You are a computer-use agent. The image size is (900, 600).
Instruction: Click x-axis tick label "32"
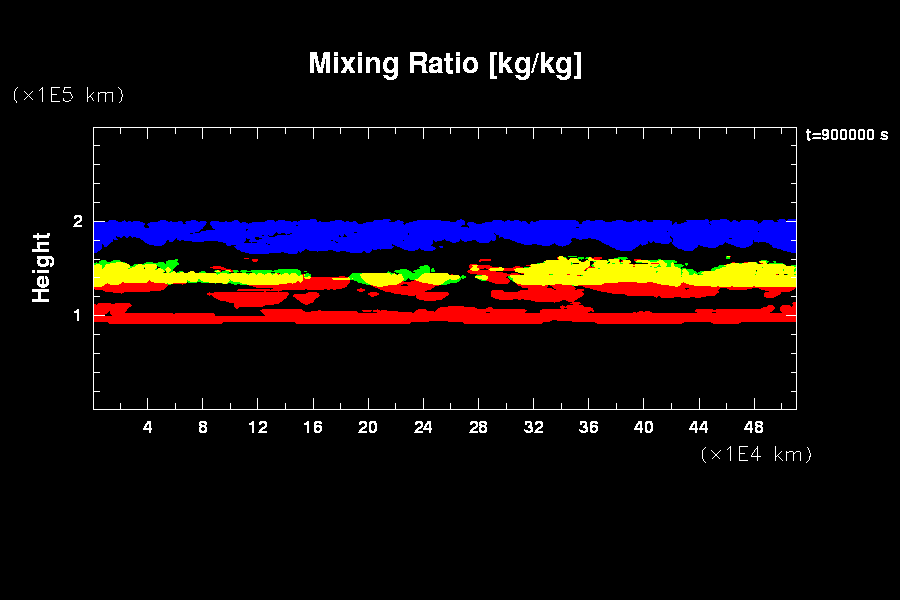(x=533, y=427)
